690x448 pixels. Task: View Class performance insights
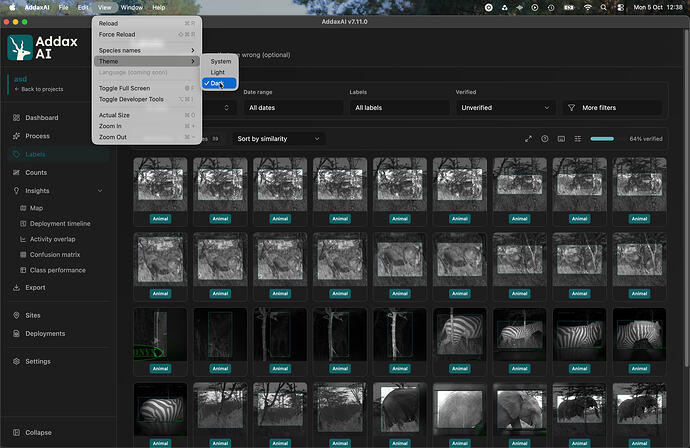[58, 270]
